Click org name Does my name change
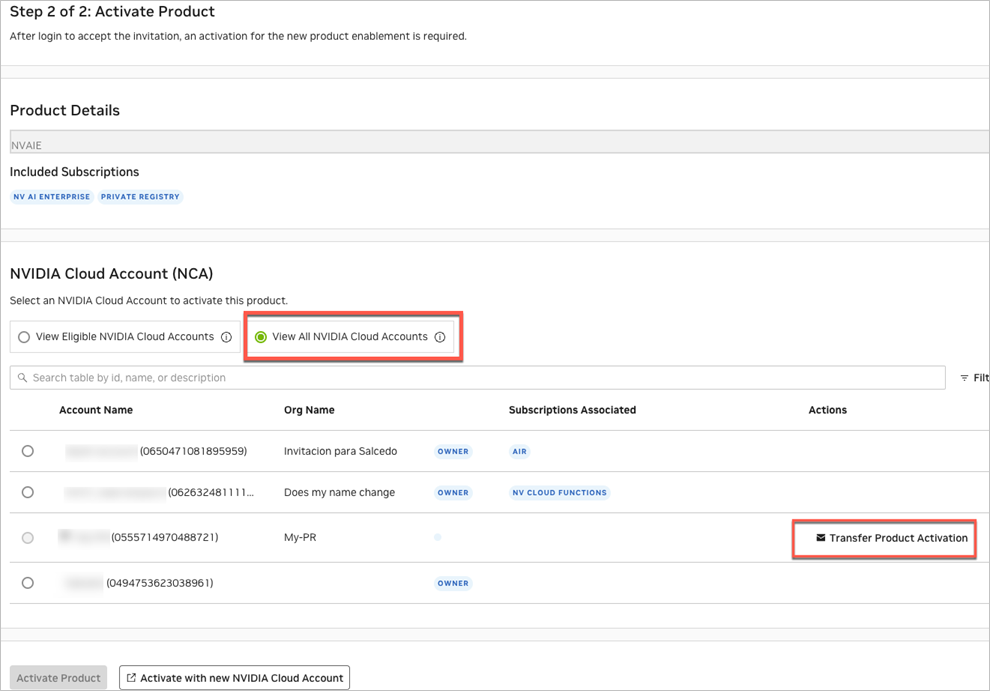 pyautogui.click(x=340, y=492)
